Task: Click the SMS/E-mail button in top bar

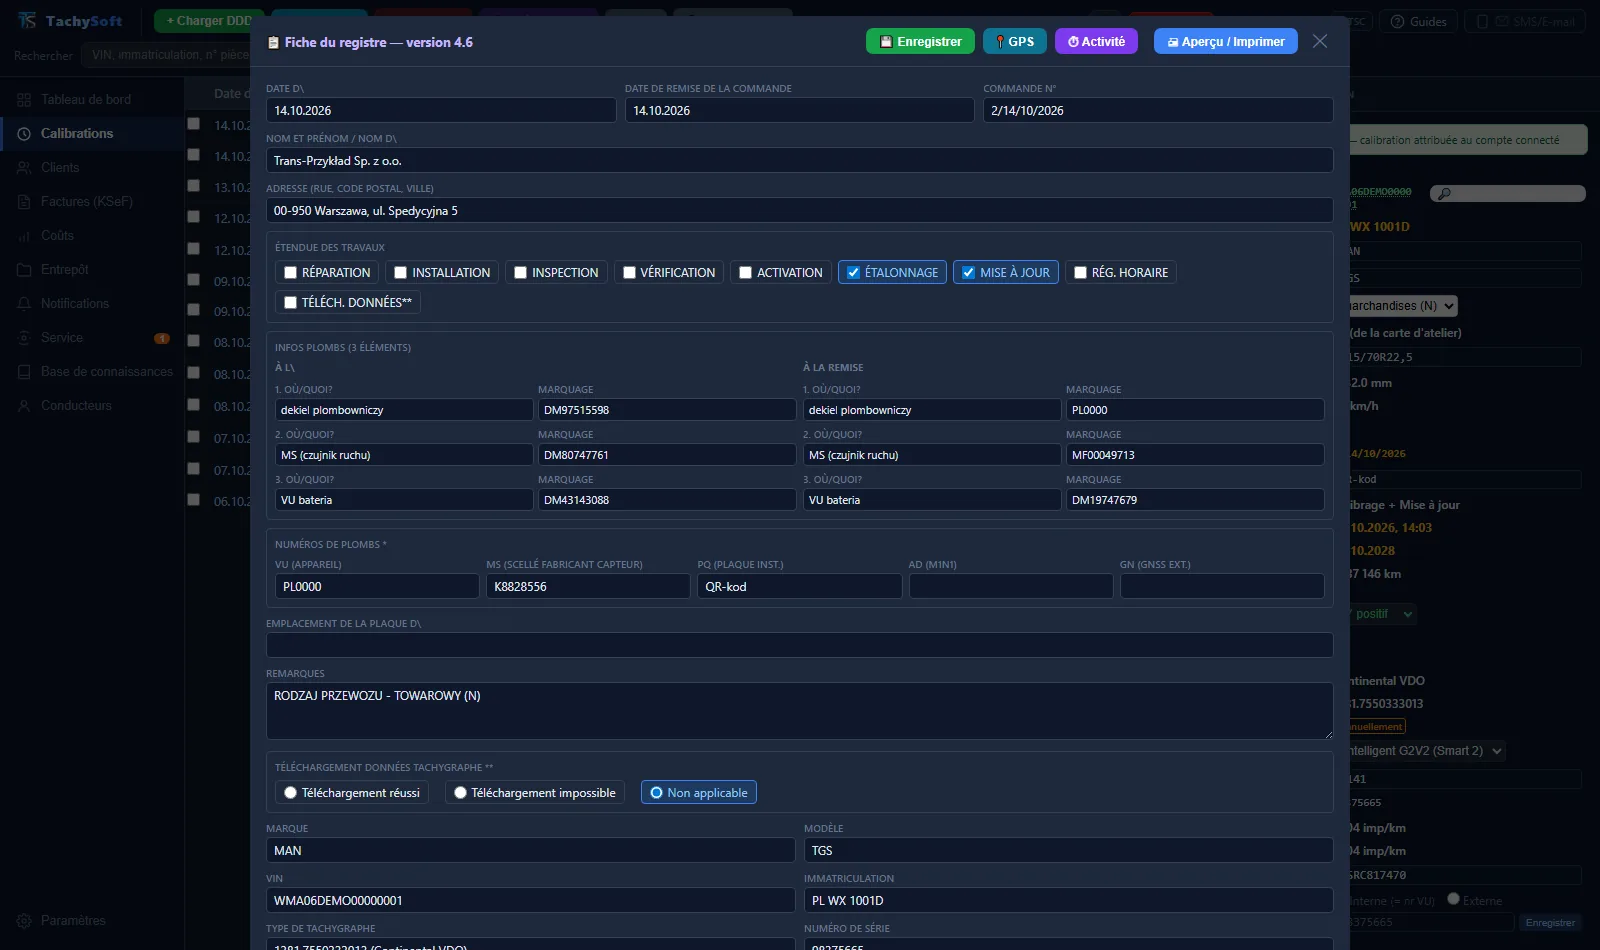Action: tap(1525, 21)
